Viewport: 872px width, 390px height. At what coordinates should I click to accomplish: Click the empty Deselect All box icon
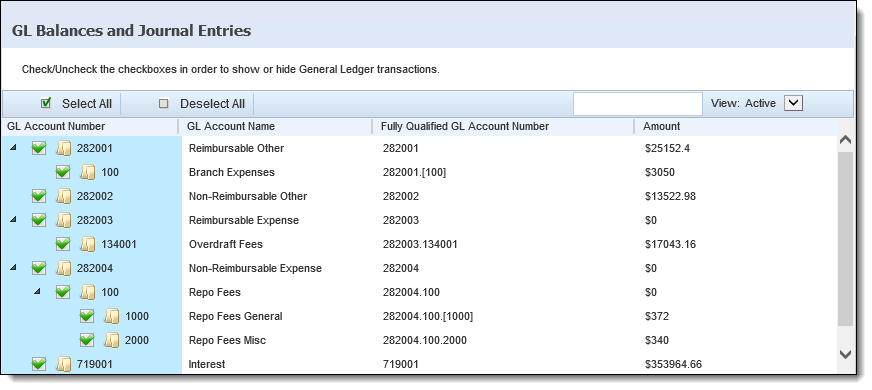(x=164, y=103)
